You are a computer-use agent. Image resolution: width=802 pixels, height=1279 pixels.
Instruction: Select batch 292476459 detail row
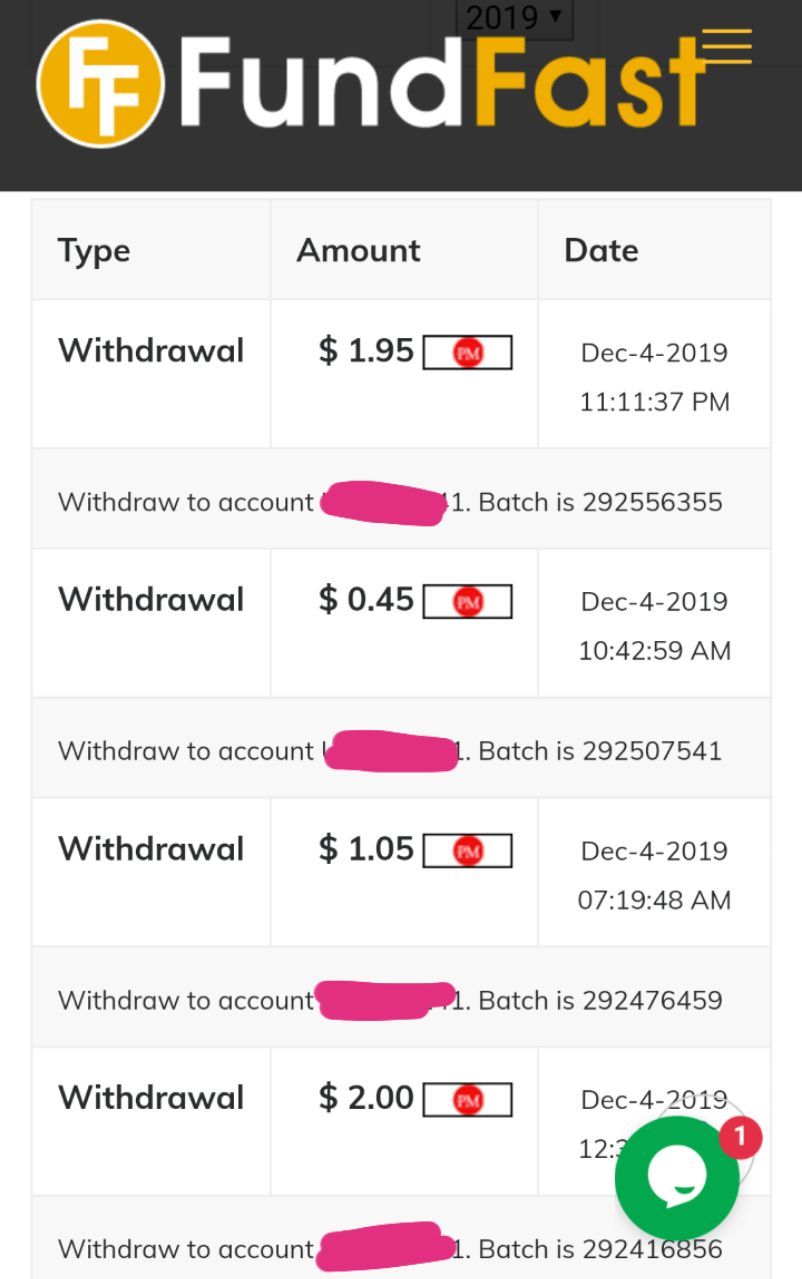click(x=400, y=999)
